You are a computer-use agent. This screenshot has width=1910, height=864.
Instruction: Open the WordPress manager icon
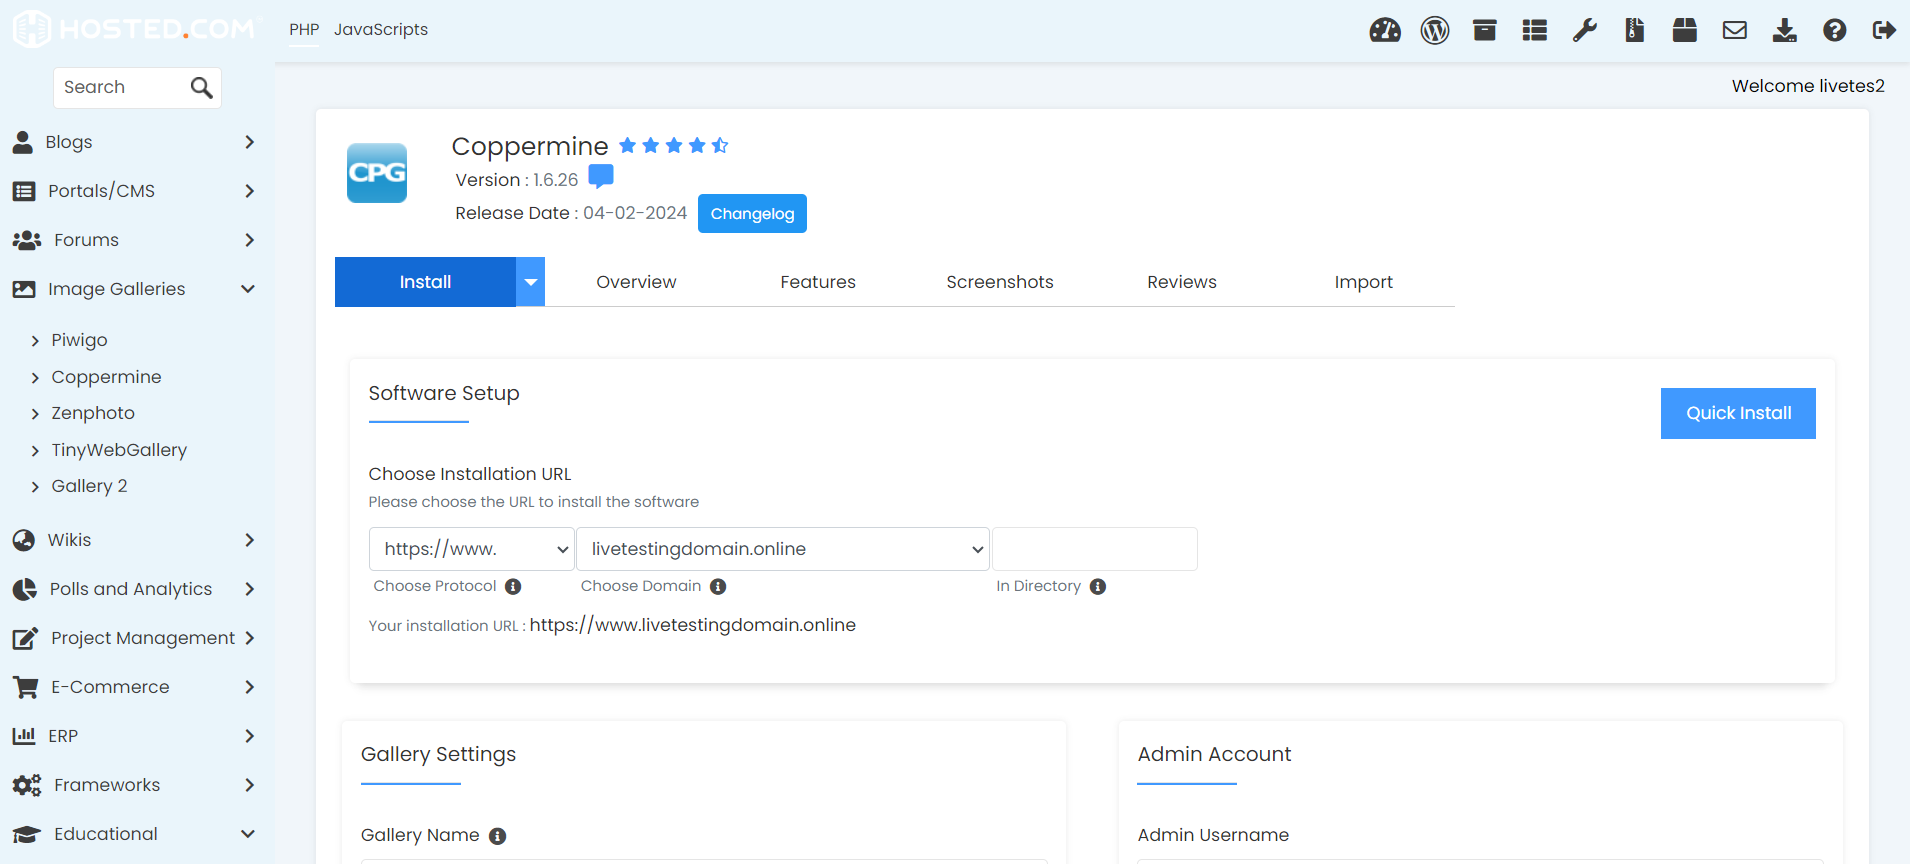pyautogui.click(x=1435, y=30)
